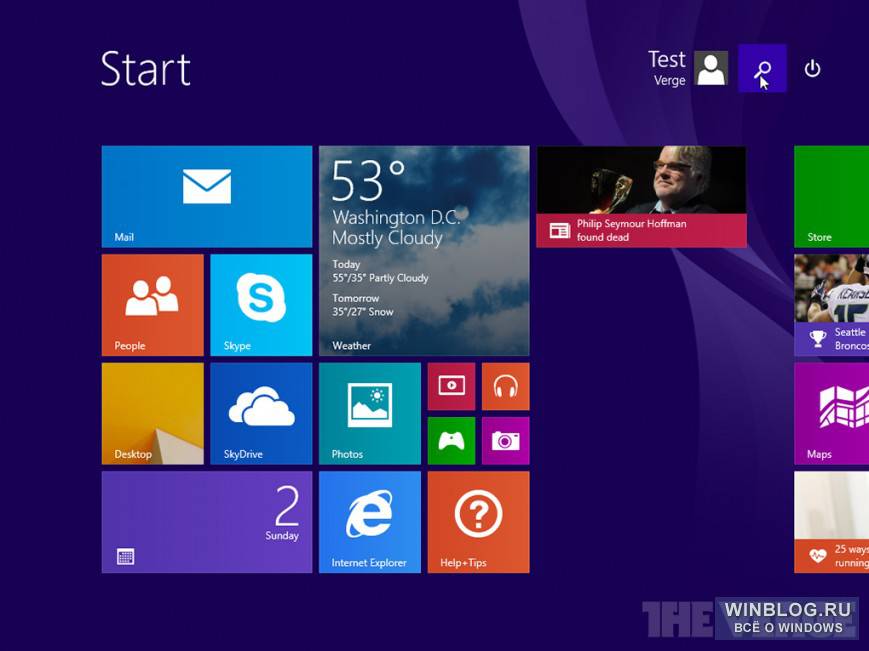The image size is (869, 651).
Task: Open the Help+Tips tile
Action: pyautogui.click(x=478, y=522)
